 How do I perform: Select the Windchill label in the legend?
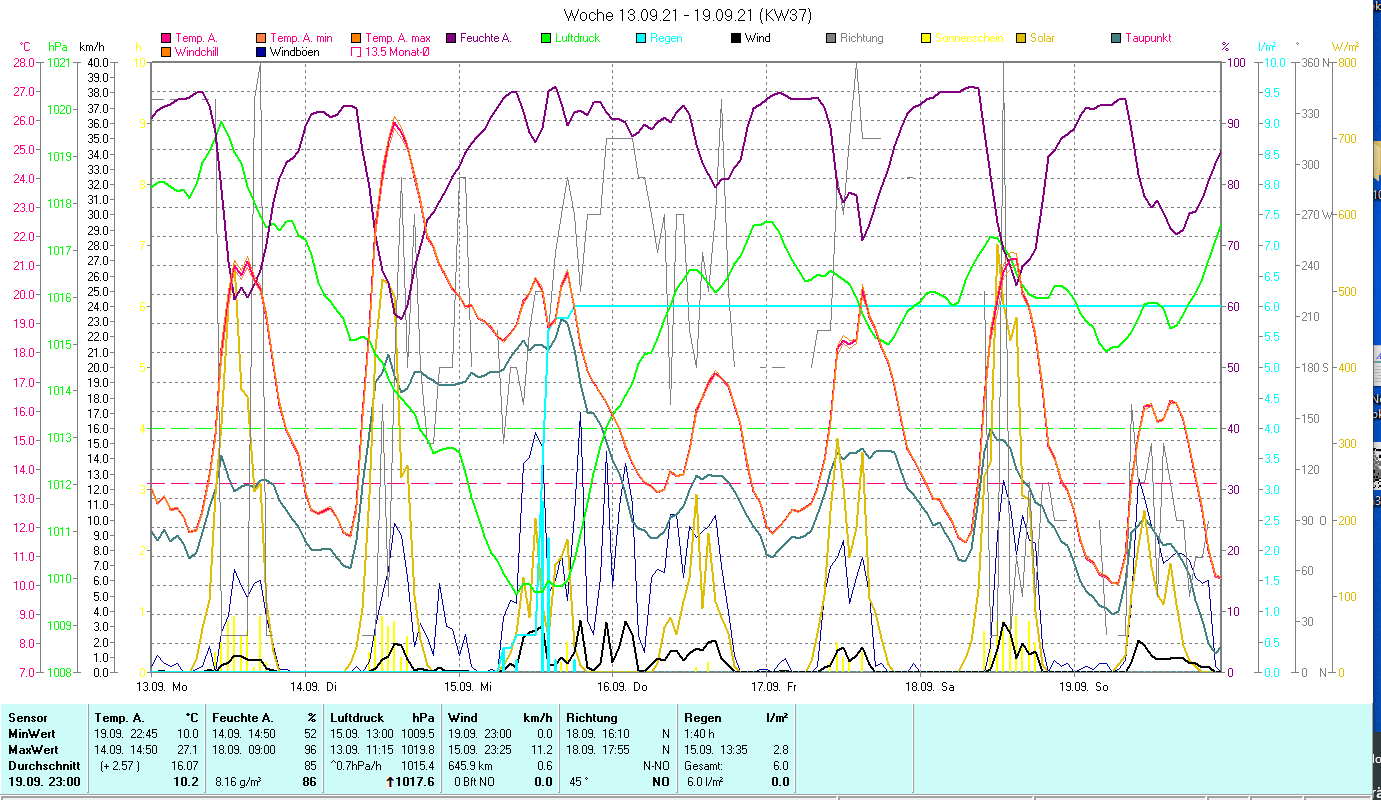coord(199,52)
